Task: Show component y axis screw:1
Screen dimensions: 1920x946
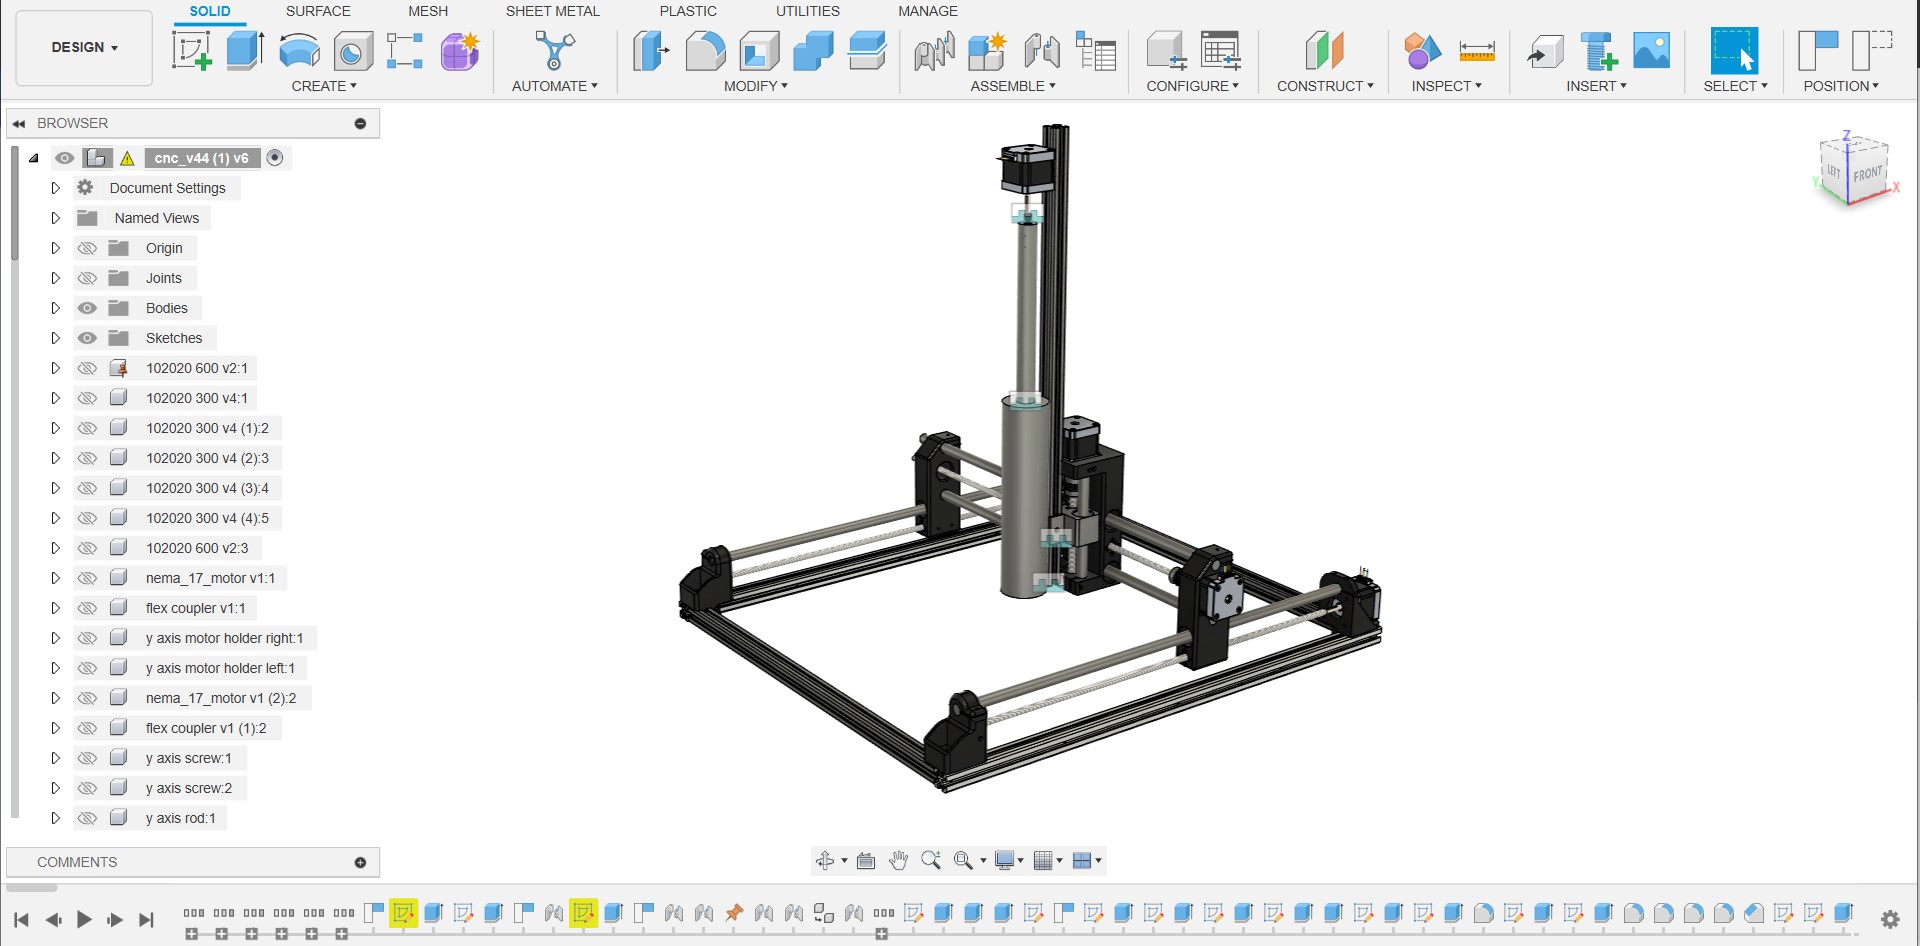Action: pyautogui.click(x=88, y=758)
